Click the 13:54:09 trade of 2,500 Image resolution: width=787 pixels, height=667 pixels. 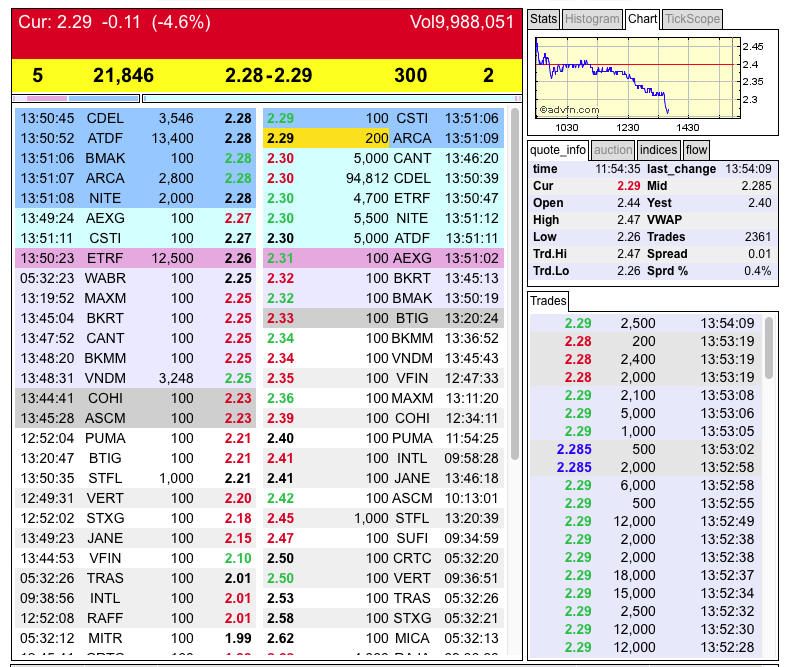coord(646,323)
